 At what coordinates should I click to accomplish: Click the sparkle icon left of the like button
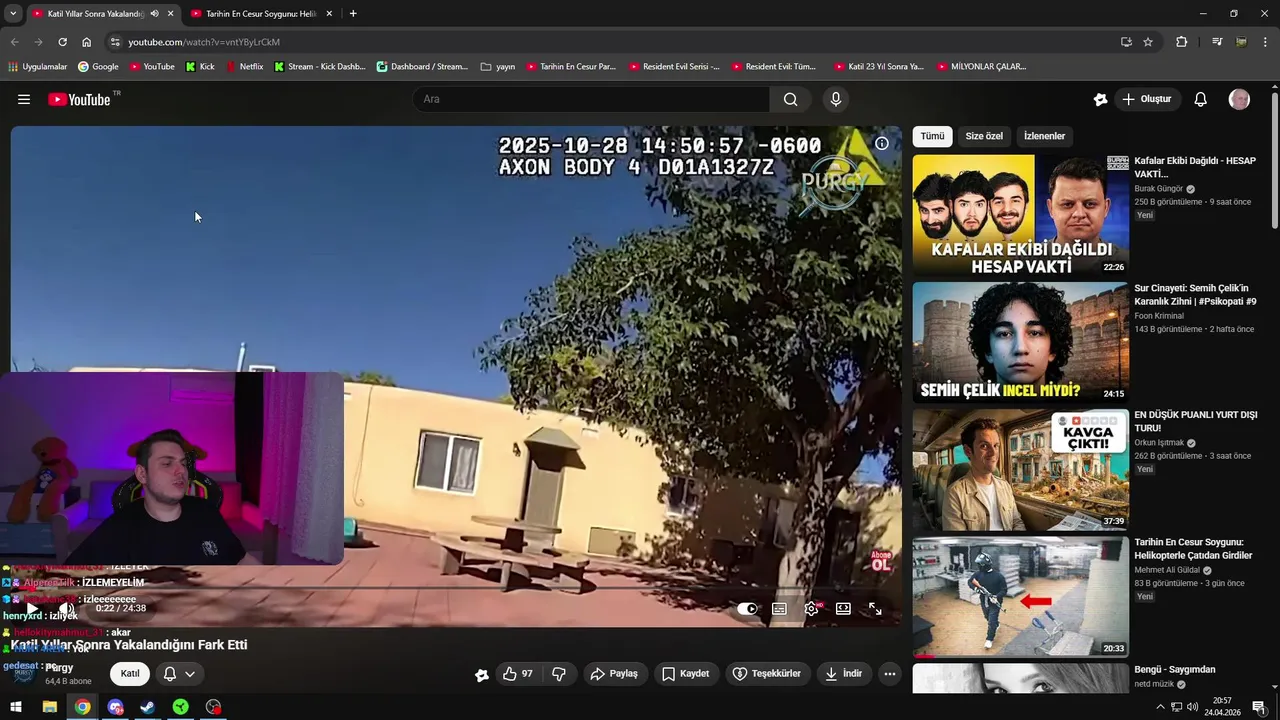[x=482, y=675]
